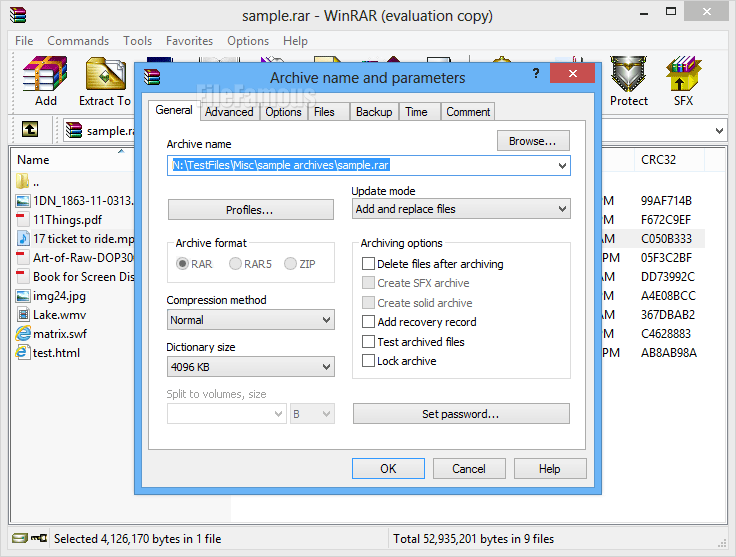Image resolution: width=736 pixels, height=557 pixels.
Task: Open the Commands menu
Action: (x=78, y=41)
